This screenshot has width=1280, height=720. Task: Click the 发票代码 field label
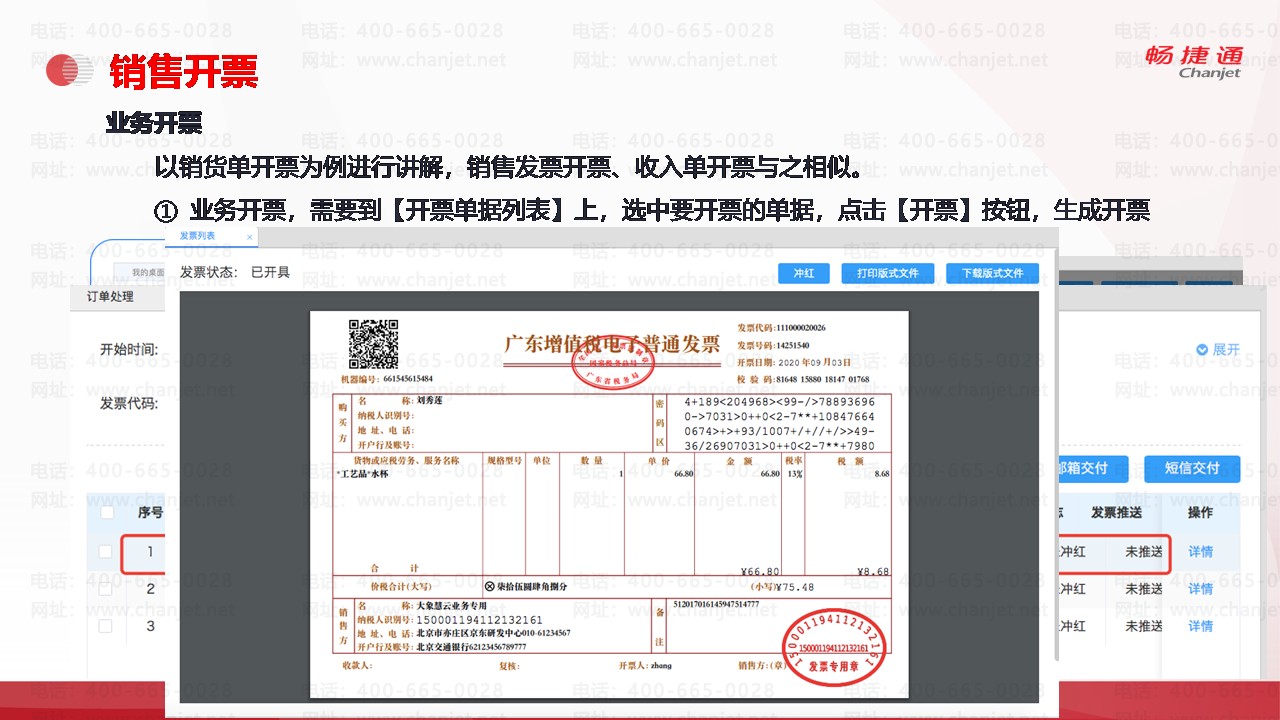tap(129, 403)
